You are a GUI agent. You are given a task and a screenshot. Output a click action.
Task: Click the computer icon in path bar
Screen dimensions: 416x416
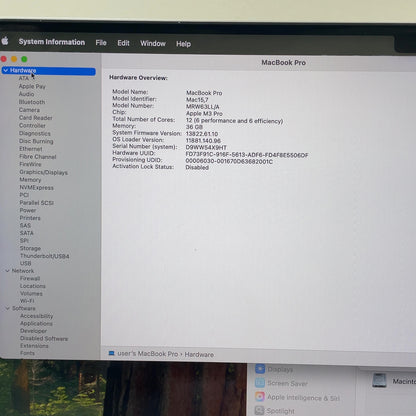coord(111,353)
